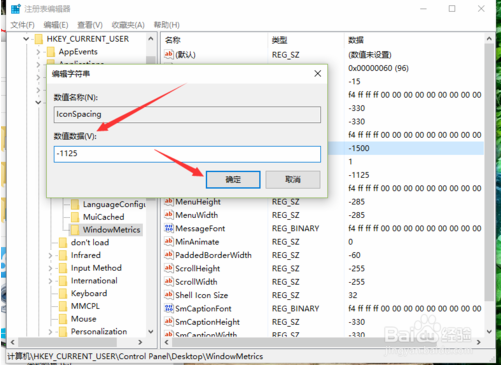The image size is (501, 365).
Task: Open the 收藏夹(A) menu
Action: click(128, 25)
